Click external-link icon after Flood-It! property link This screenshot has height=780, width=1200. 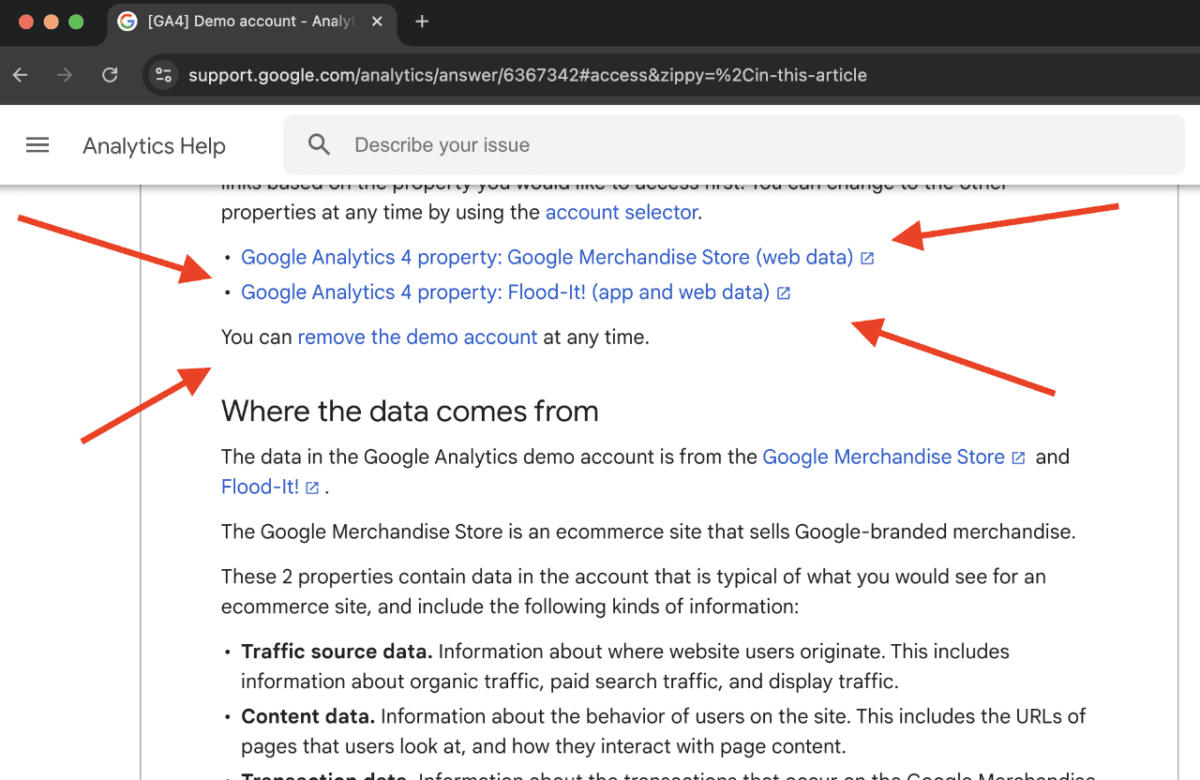[x=784, y=293]
